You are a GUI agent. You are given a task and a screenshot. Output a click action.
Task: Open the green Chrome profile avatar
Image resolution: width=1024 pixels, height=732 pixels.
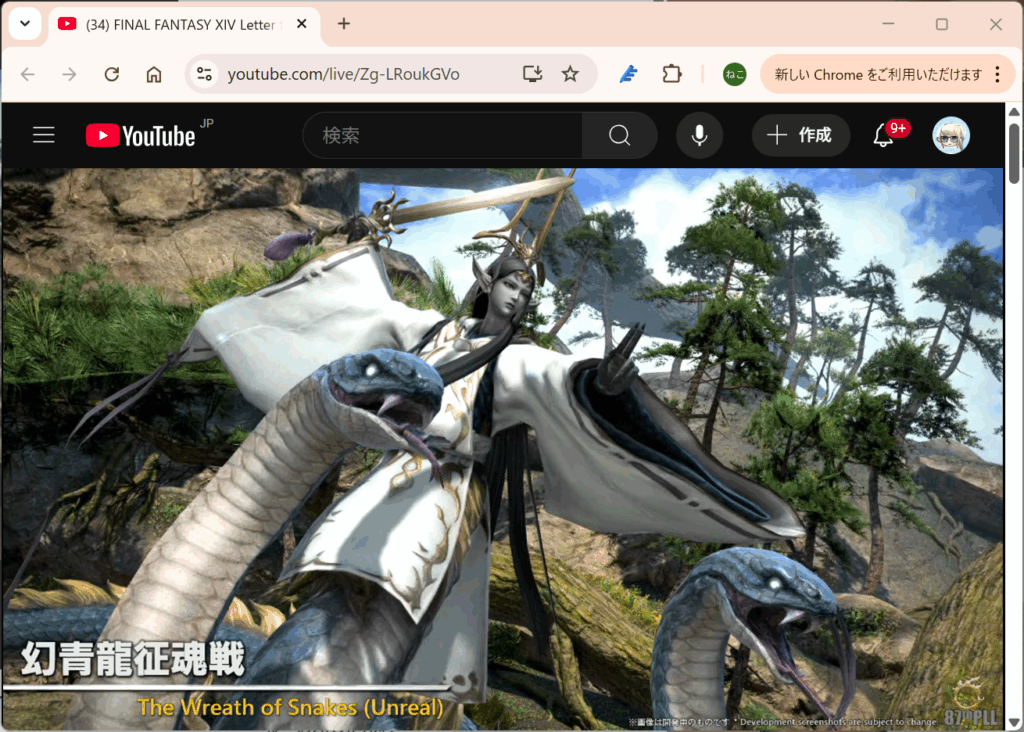pos(735,74)
